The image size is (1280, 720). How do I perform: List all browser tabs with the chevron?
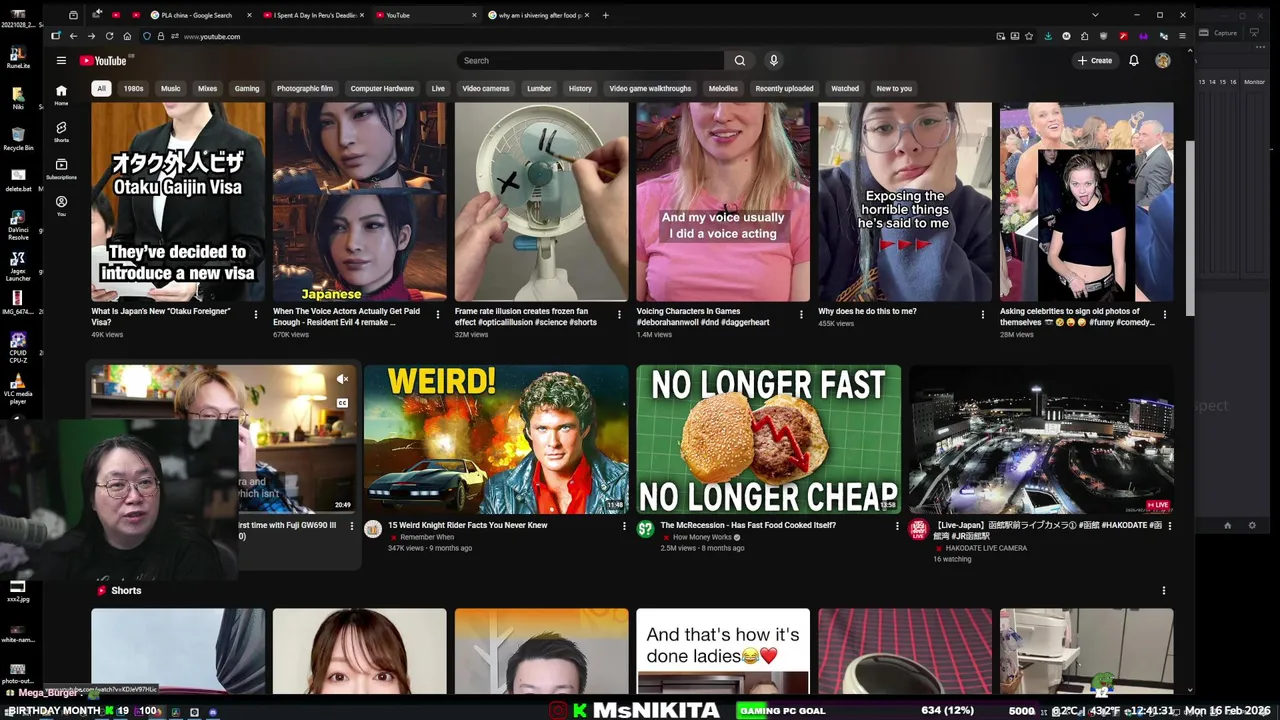pyautogui.click(x=1095, y=15)
